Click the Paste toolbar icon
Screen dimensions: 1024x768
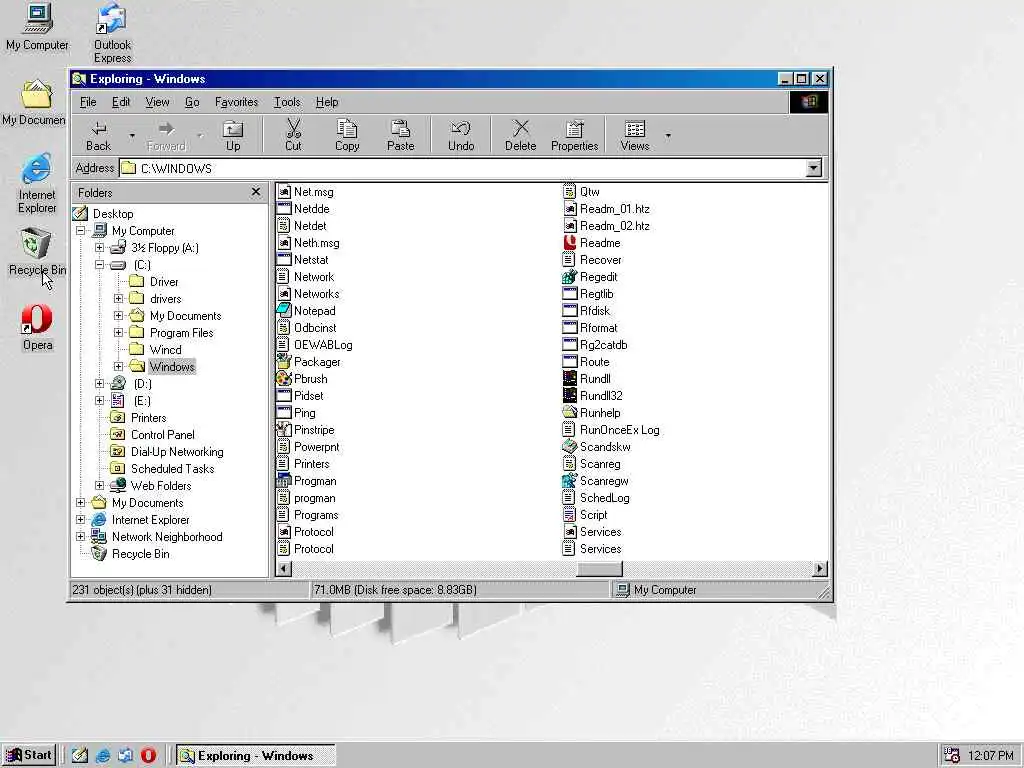(400, 135)
